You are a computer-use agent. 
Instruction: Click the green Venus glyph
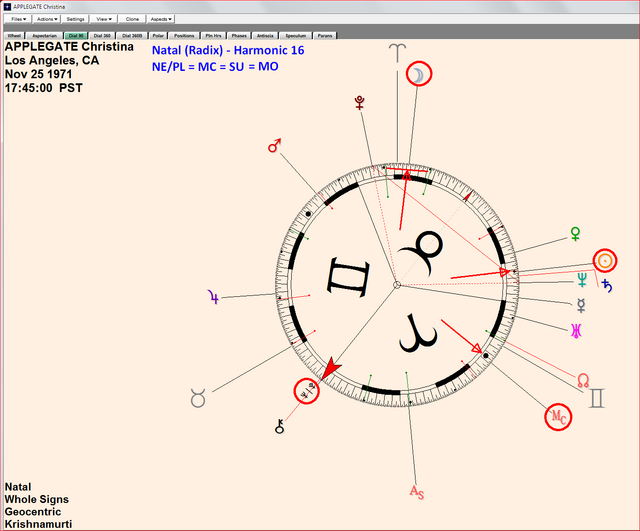click(575, 234)
